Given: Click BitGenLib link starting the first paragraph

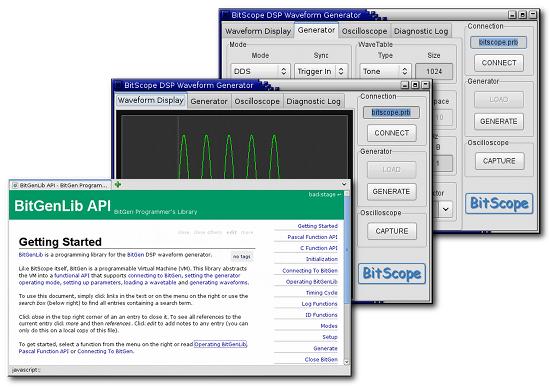Looking at the screenshot, I should click(x=31, y=255).
